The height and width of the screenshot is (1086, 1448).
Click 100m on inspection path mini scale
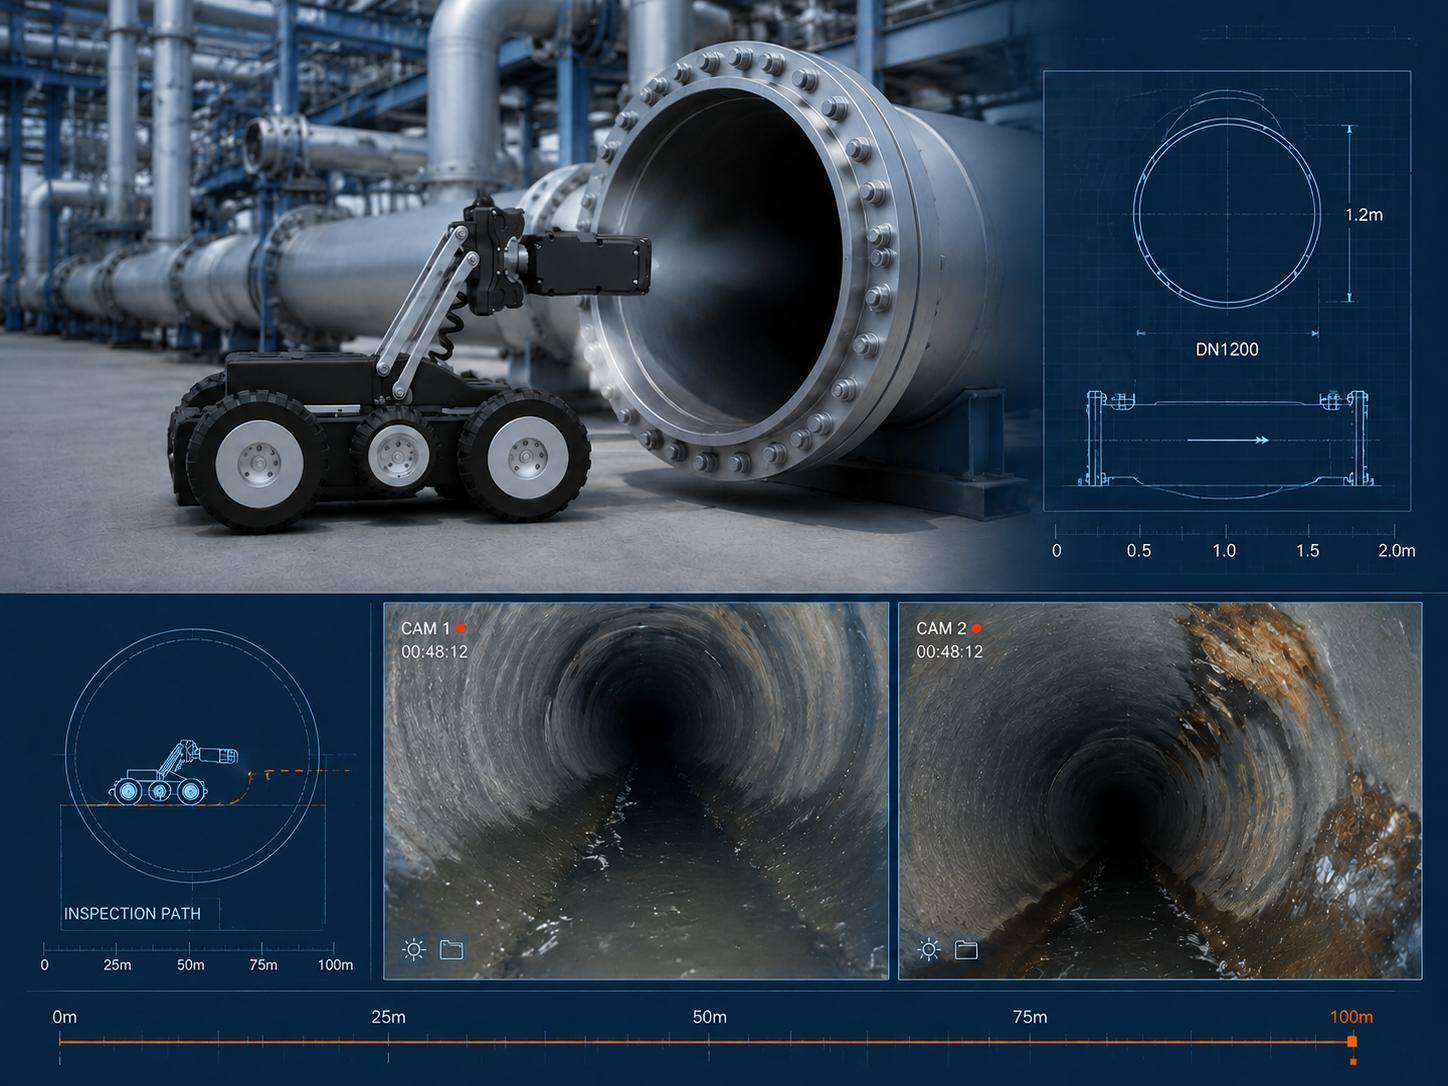click(335, 965)
